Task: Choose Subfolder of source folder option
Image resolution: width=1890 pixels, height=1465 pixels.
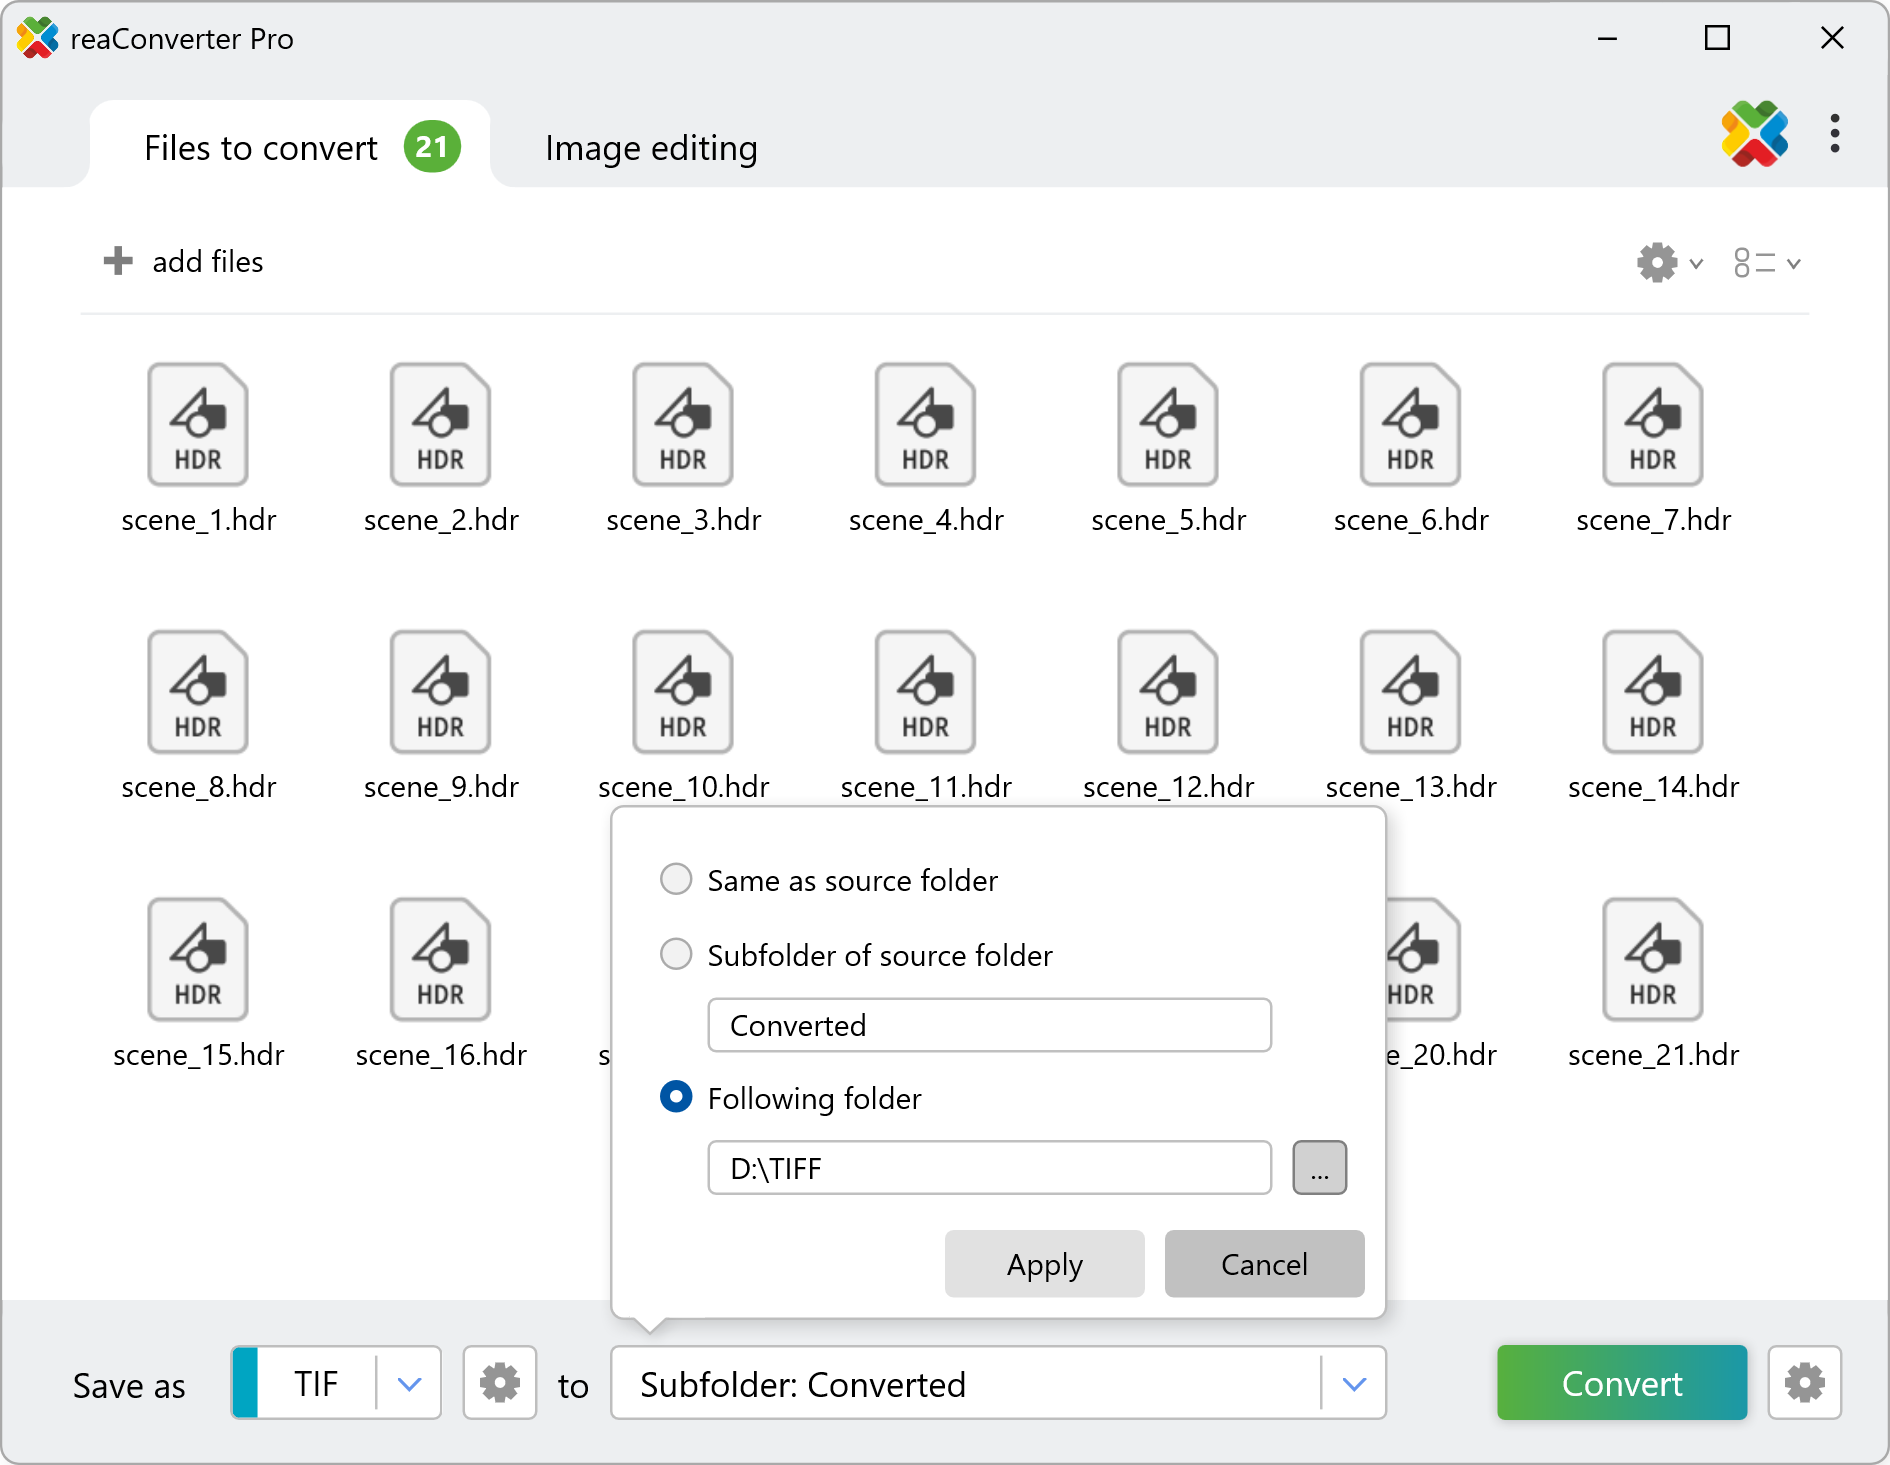Action: [677, 955]
